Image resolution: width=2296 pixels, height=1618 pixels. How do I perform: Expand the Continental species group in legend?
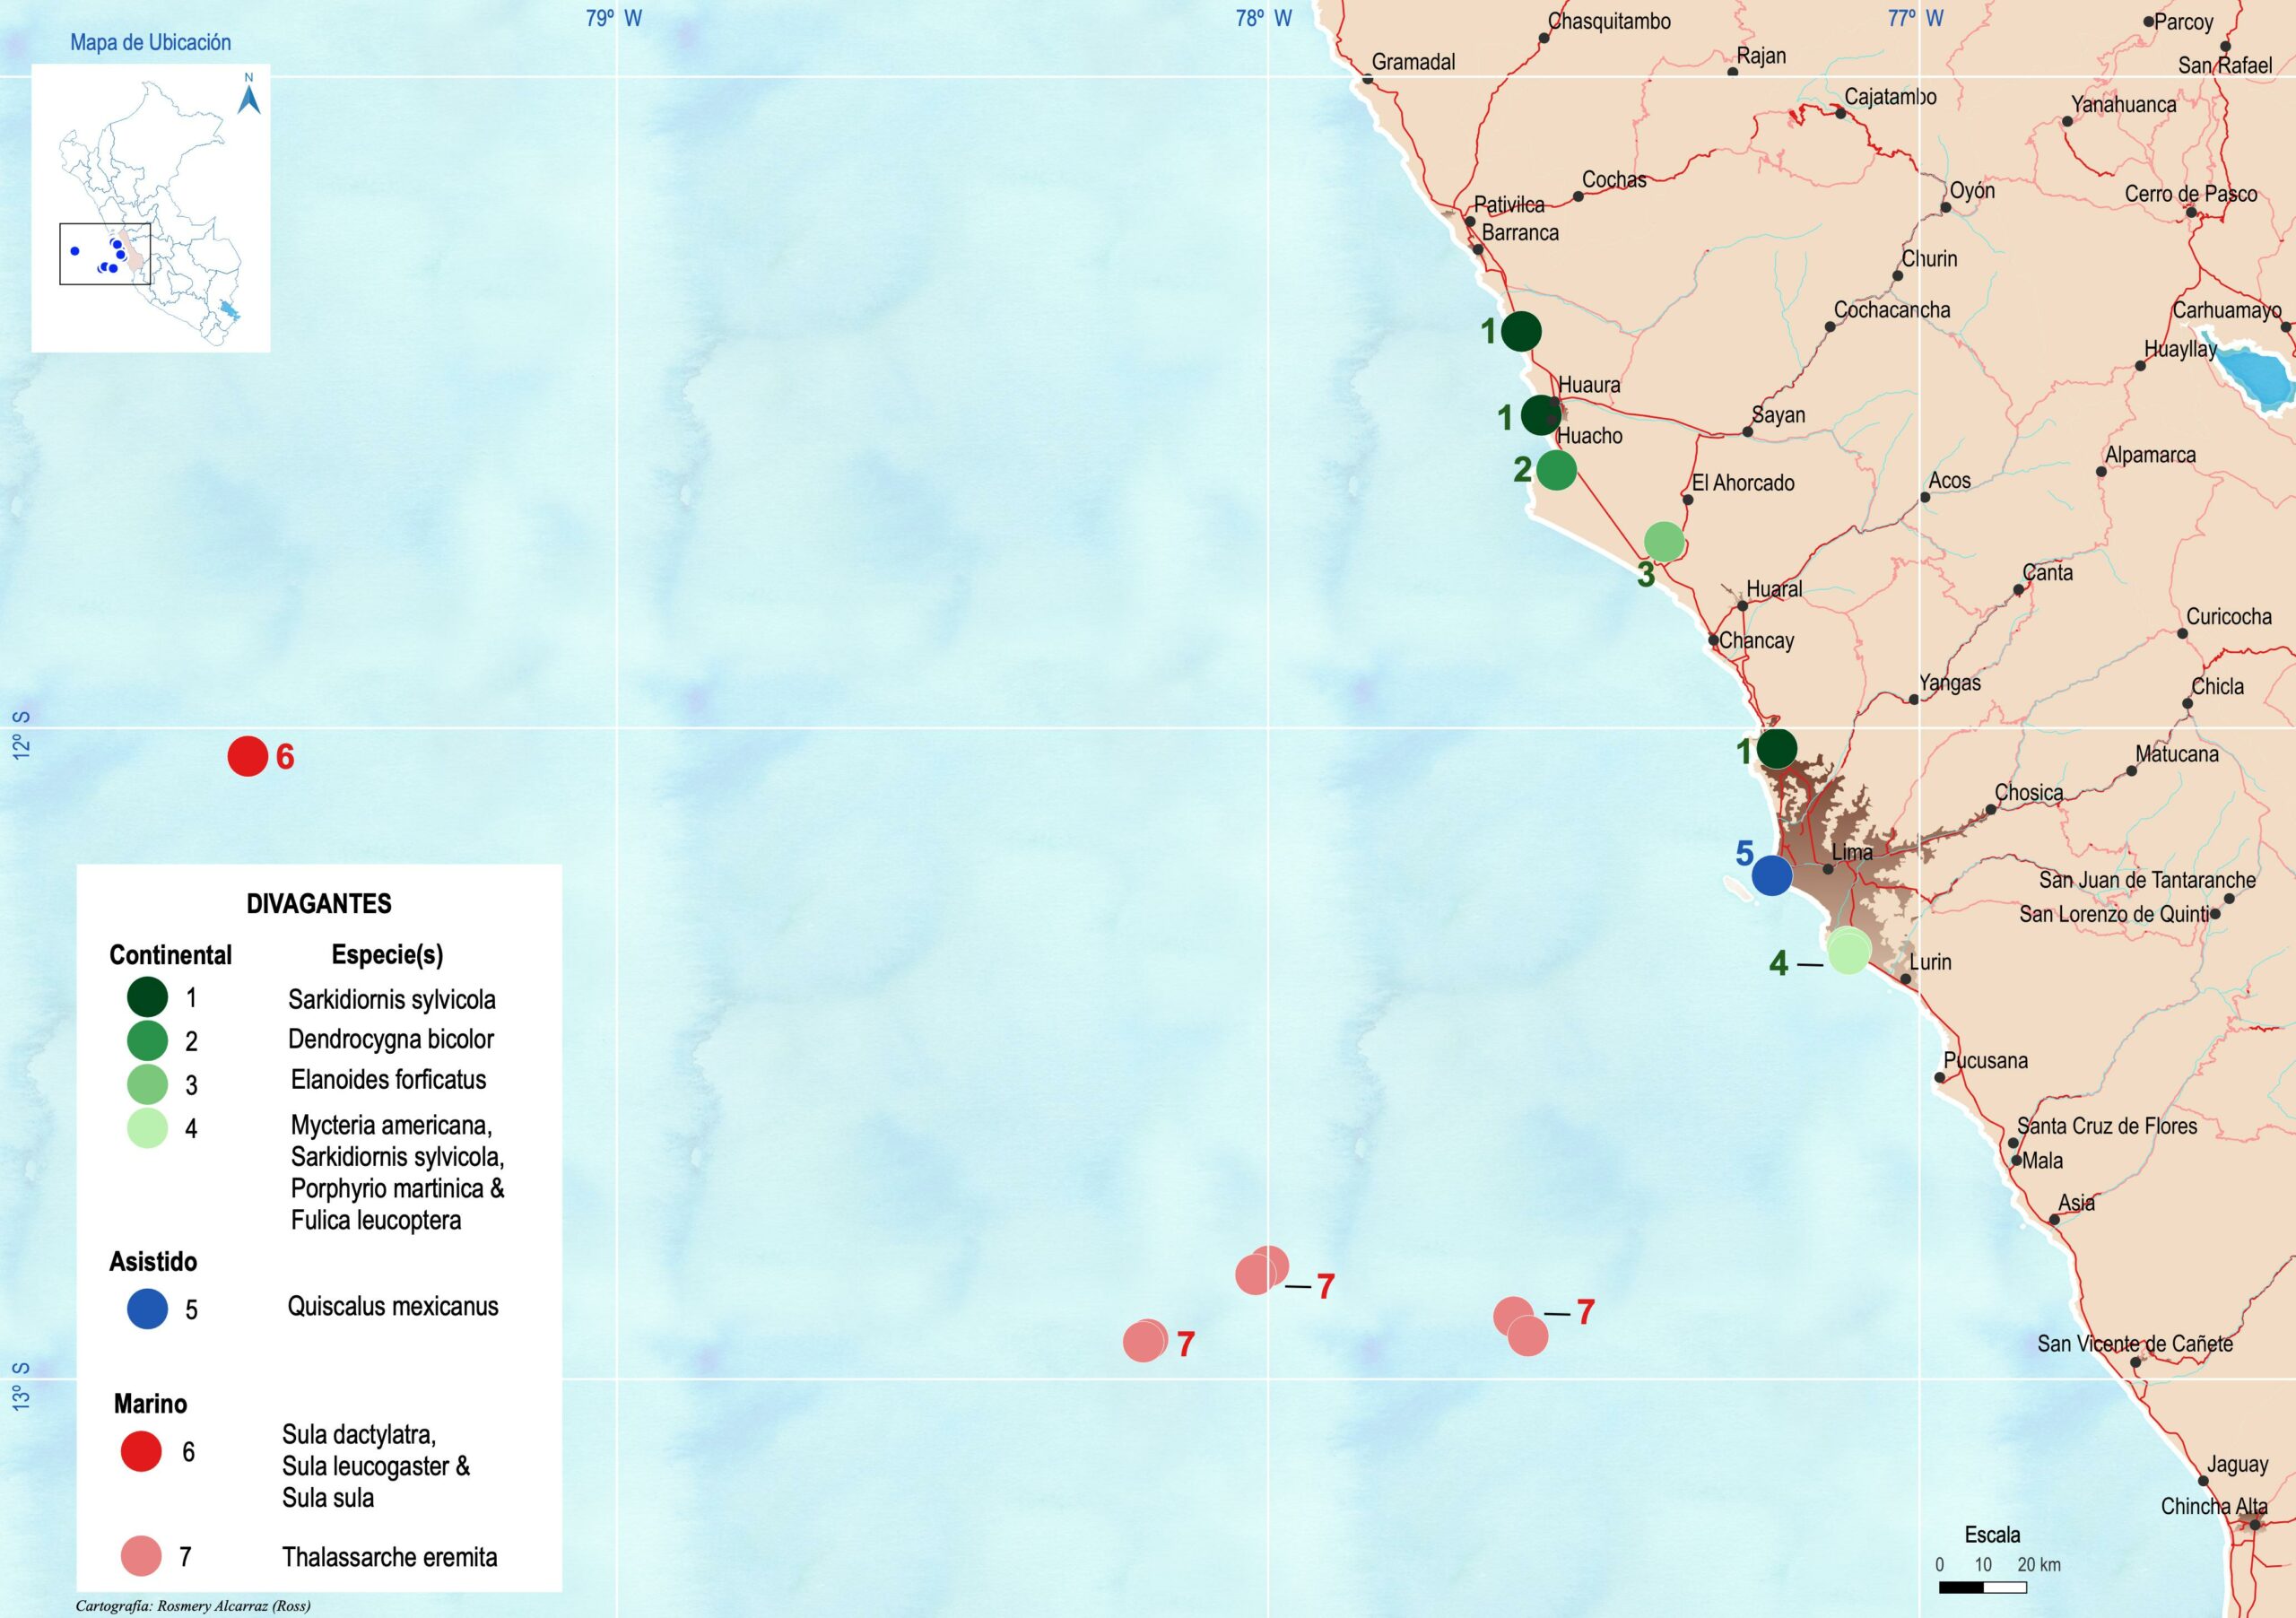pos(174,955)
